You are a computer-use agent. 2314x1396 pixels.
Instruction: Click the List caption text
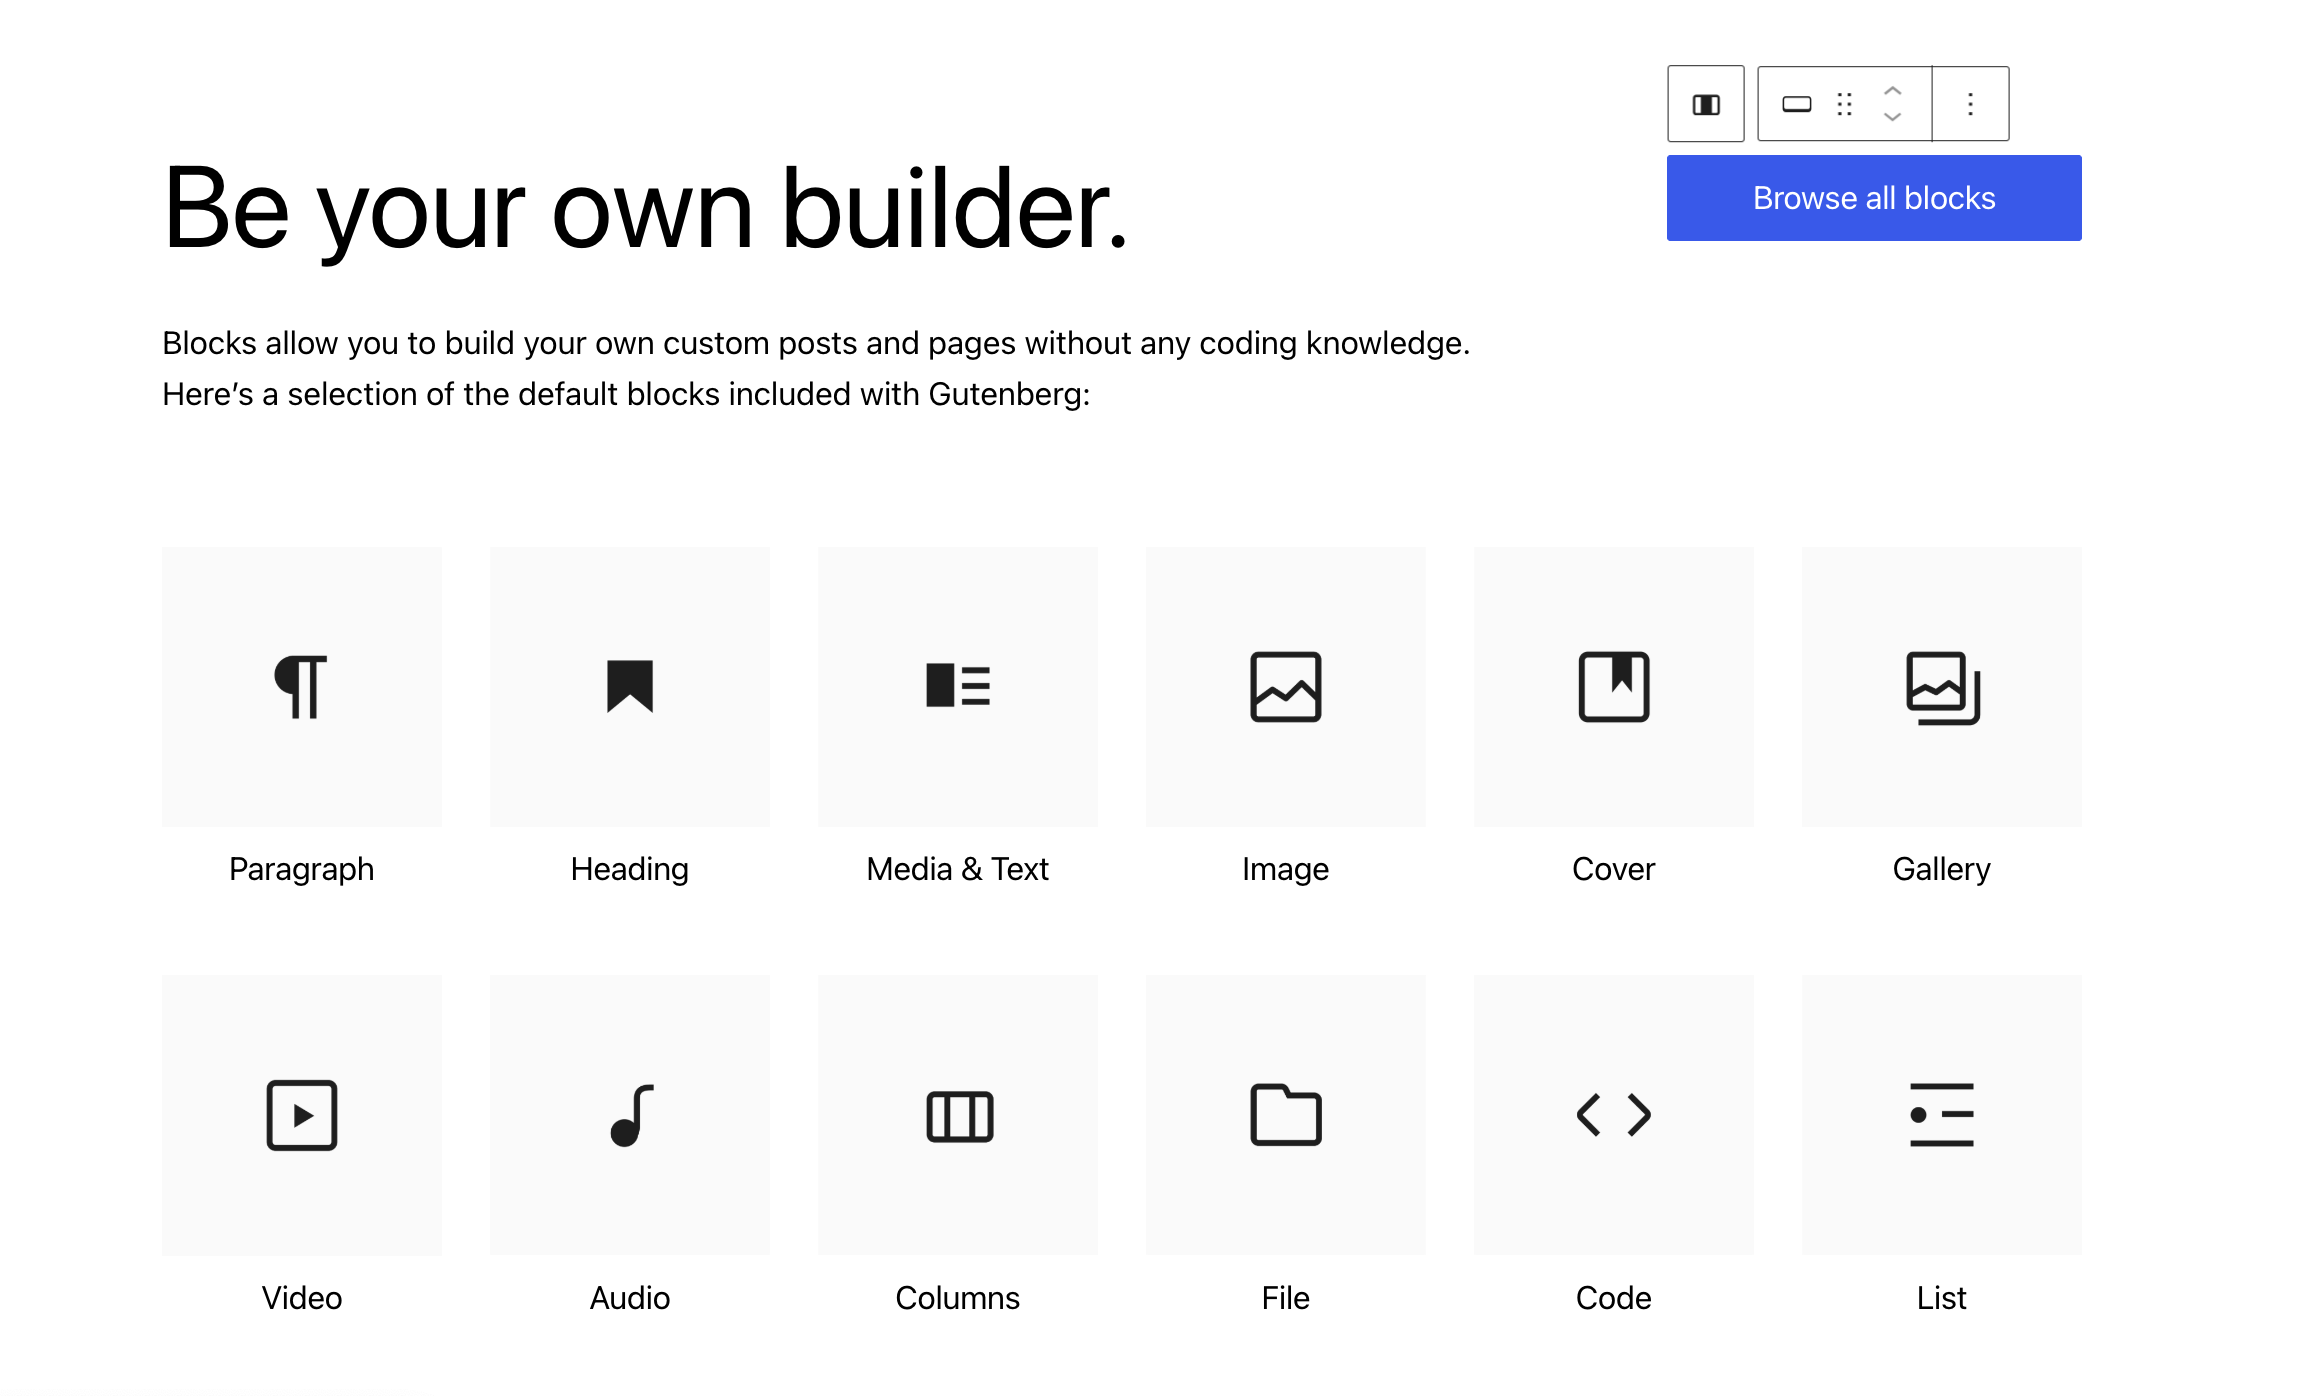tap(1942, 1298)
